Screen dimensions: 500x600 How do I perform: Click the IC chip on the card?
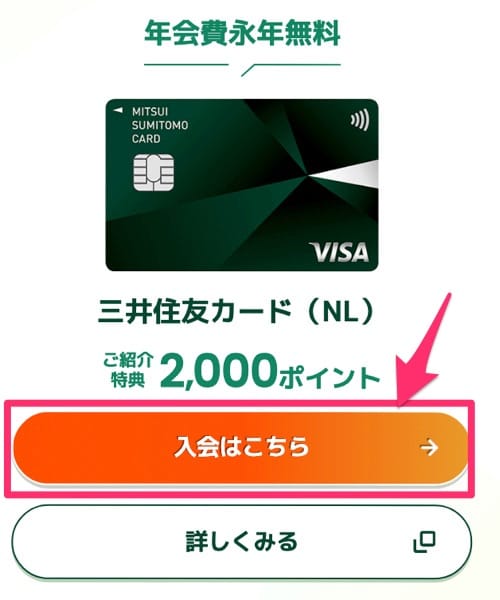(153, 173)
